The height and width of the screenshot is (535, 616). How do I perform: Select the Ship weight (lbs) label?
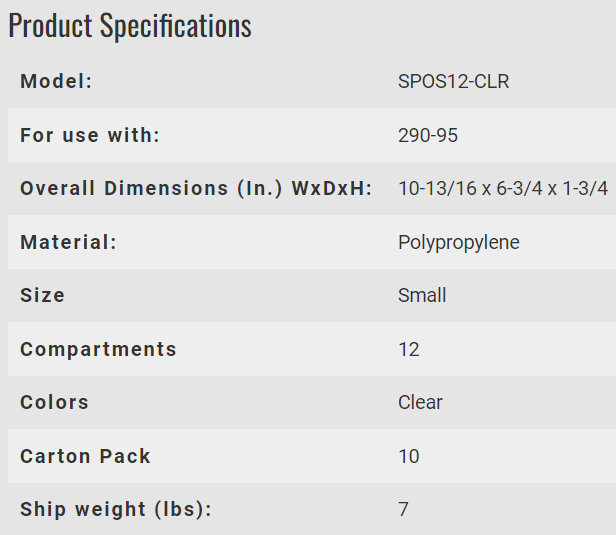pos(116,510)
